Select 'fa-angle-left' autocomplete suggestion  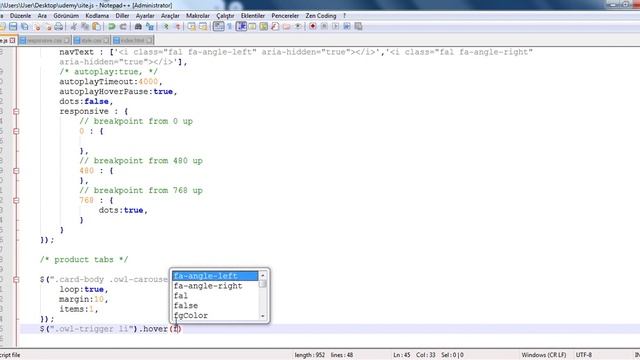tap(215, 276)
